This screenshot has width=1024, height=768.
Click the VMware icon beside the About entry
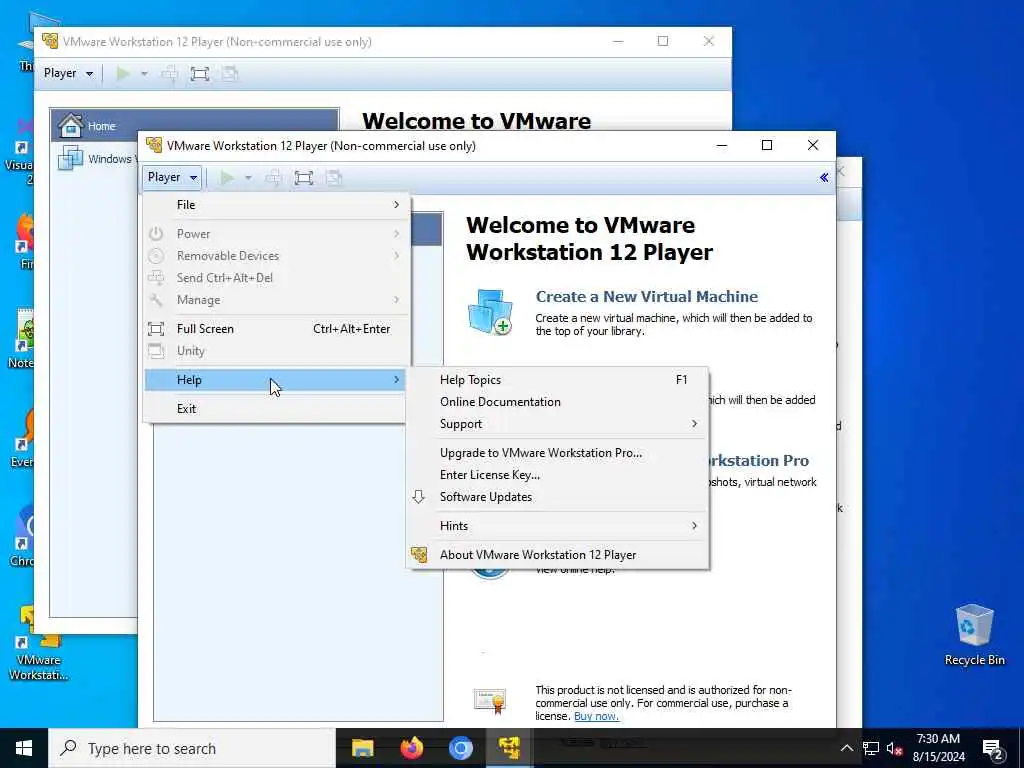click(419, 554)
